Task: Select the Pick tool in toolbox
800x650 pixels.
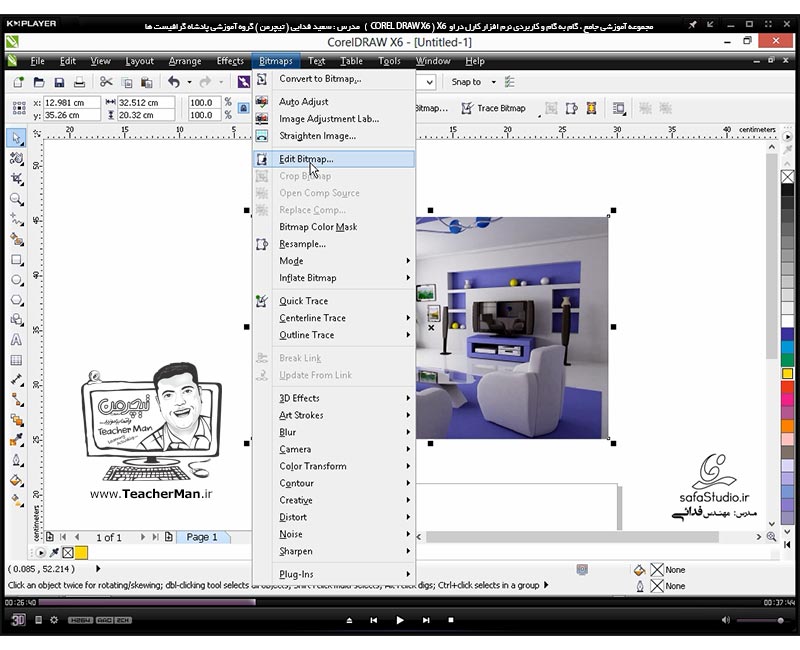Action: pos(16,138)
